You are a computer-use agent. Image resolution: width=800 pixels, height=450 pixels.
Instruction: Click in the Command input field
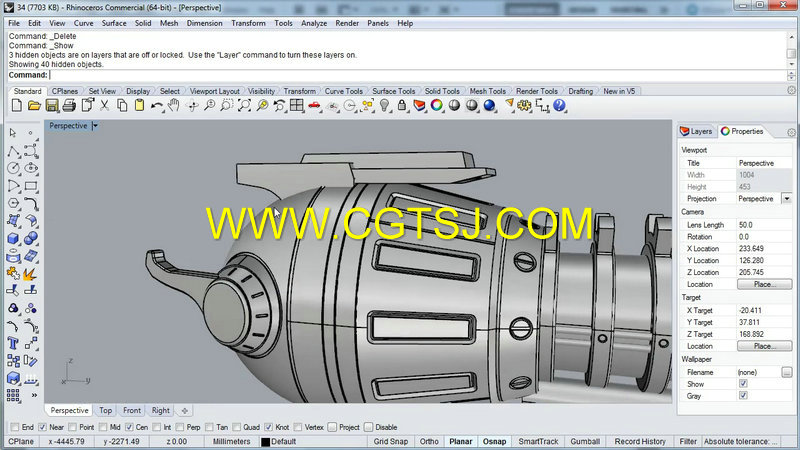click(418, 75)
